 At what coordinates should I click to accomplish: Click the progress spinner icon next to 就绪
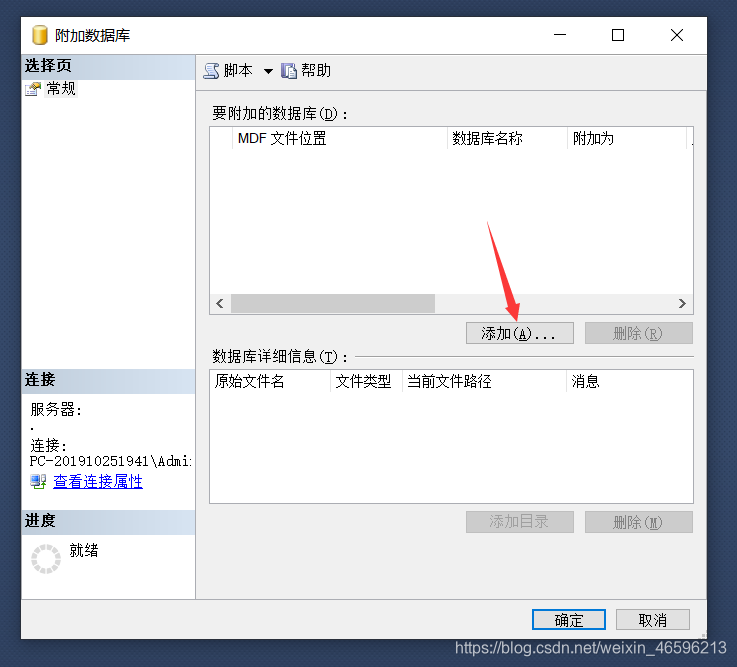tap(46, 559)
